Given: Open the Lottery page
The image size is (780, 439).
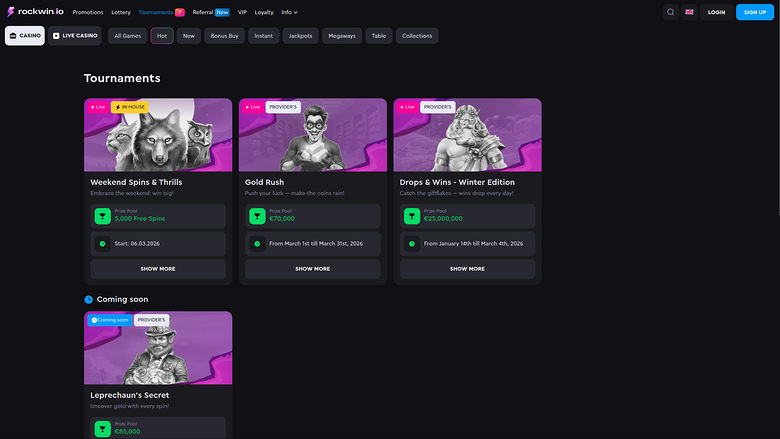Looking at the screenshot, I should pyautogui.click(x=121, y=12).
